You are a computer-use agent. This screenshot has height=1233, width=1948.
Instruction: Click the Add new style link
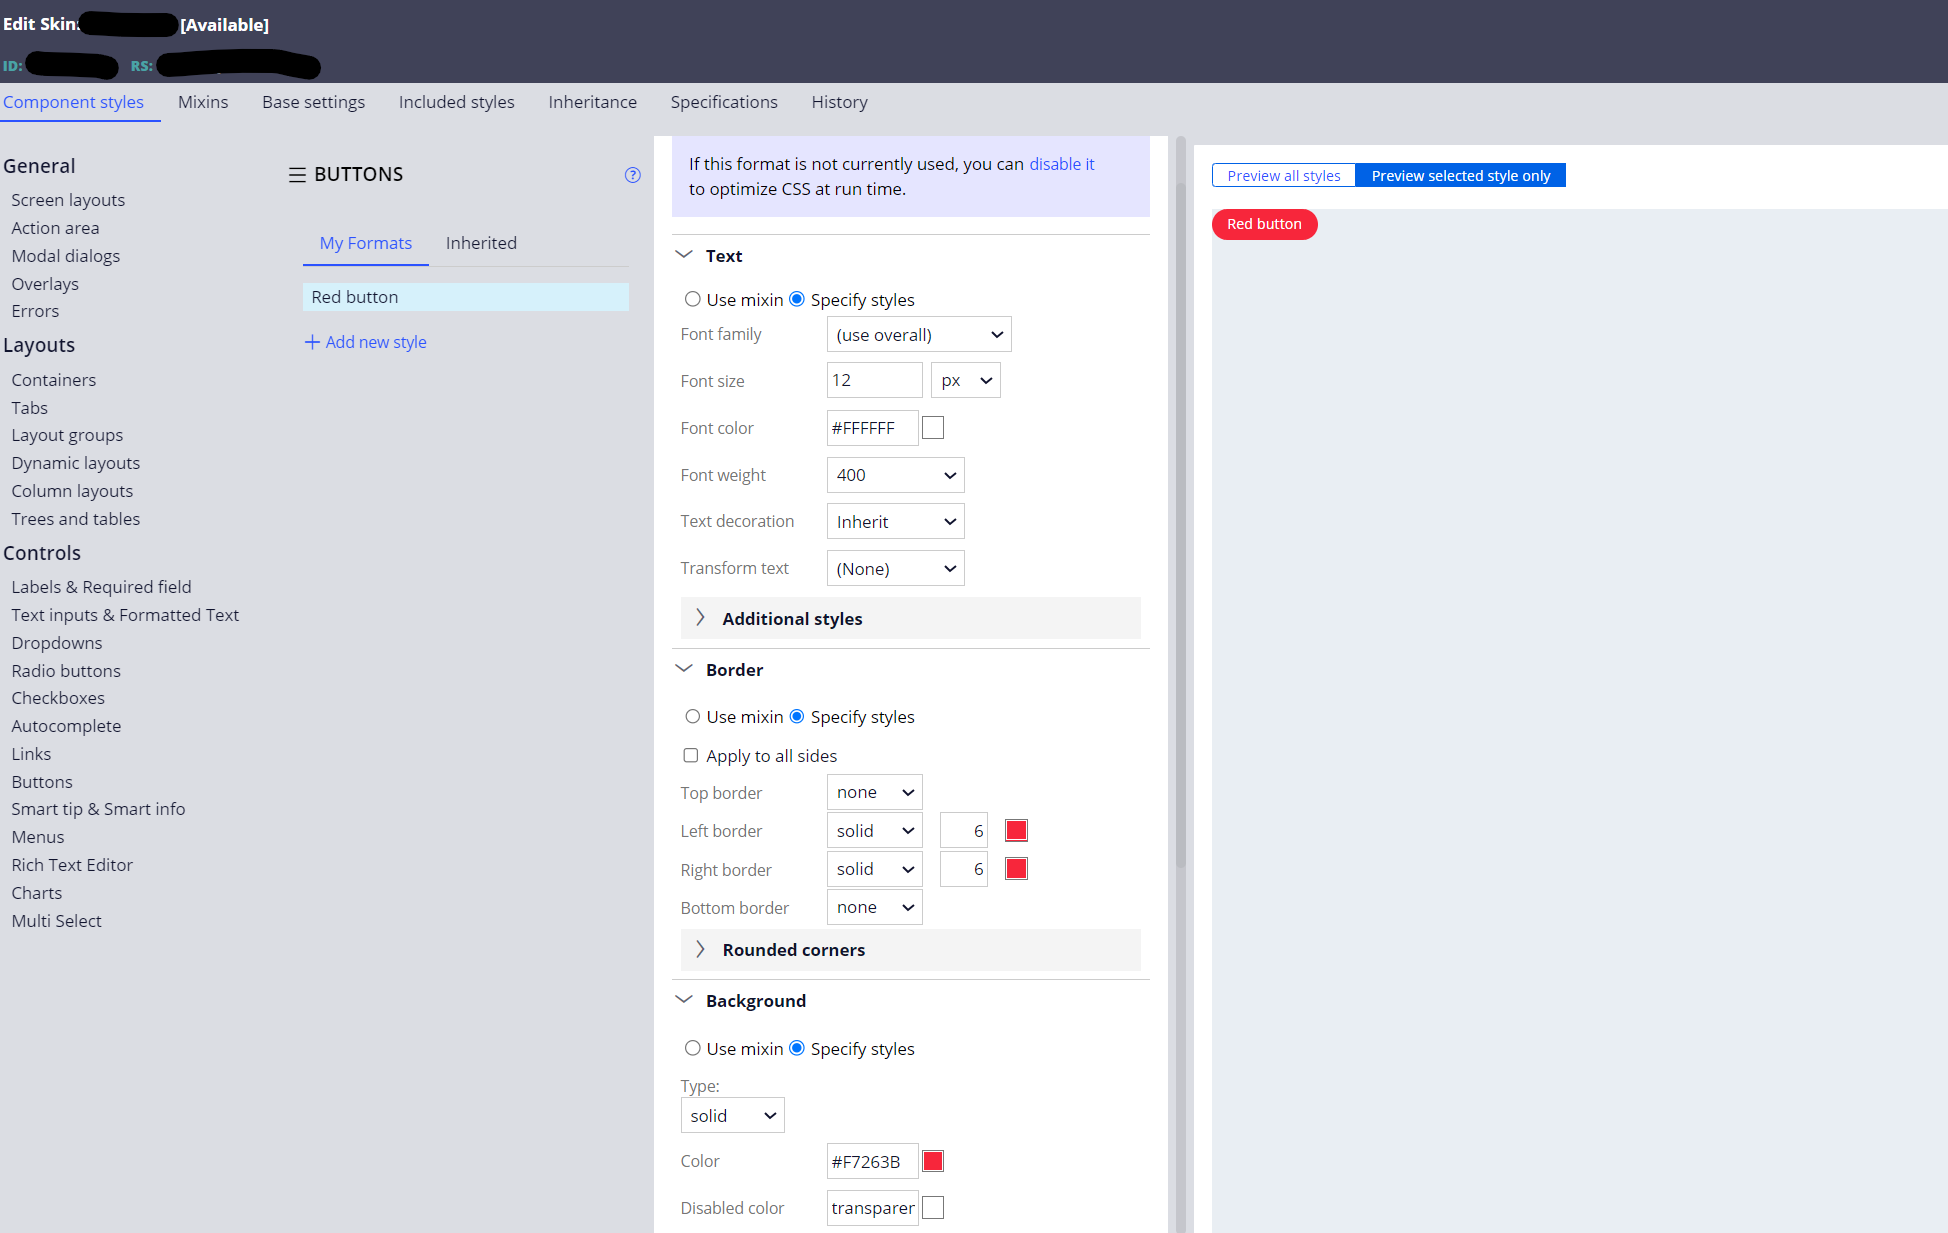point(376,342)
